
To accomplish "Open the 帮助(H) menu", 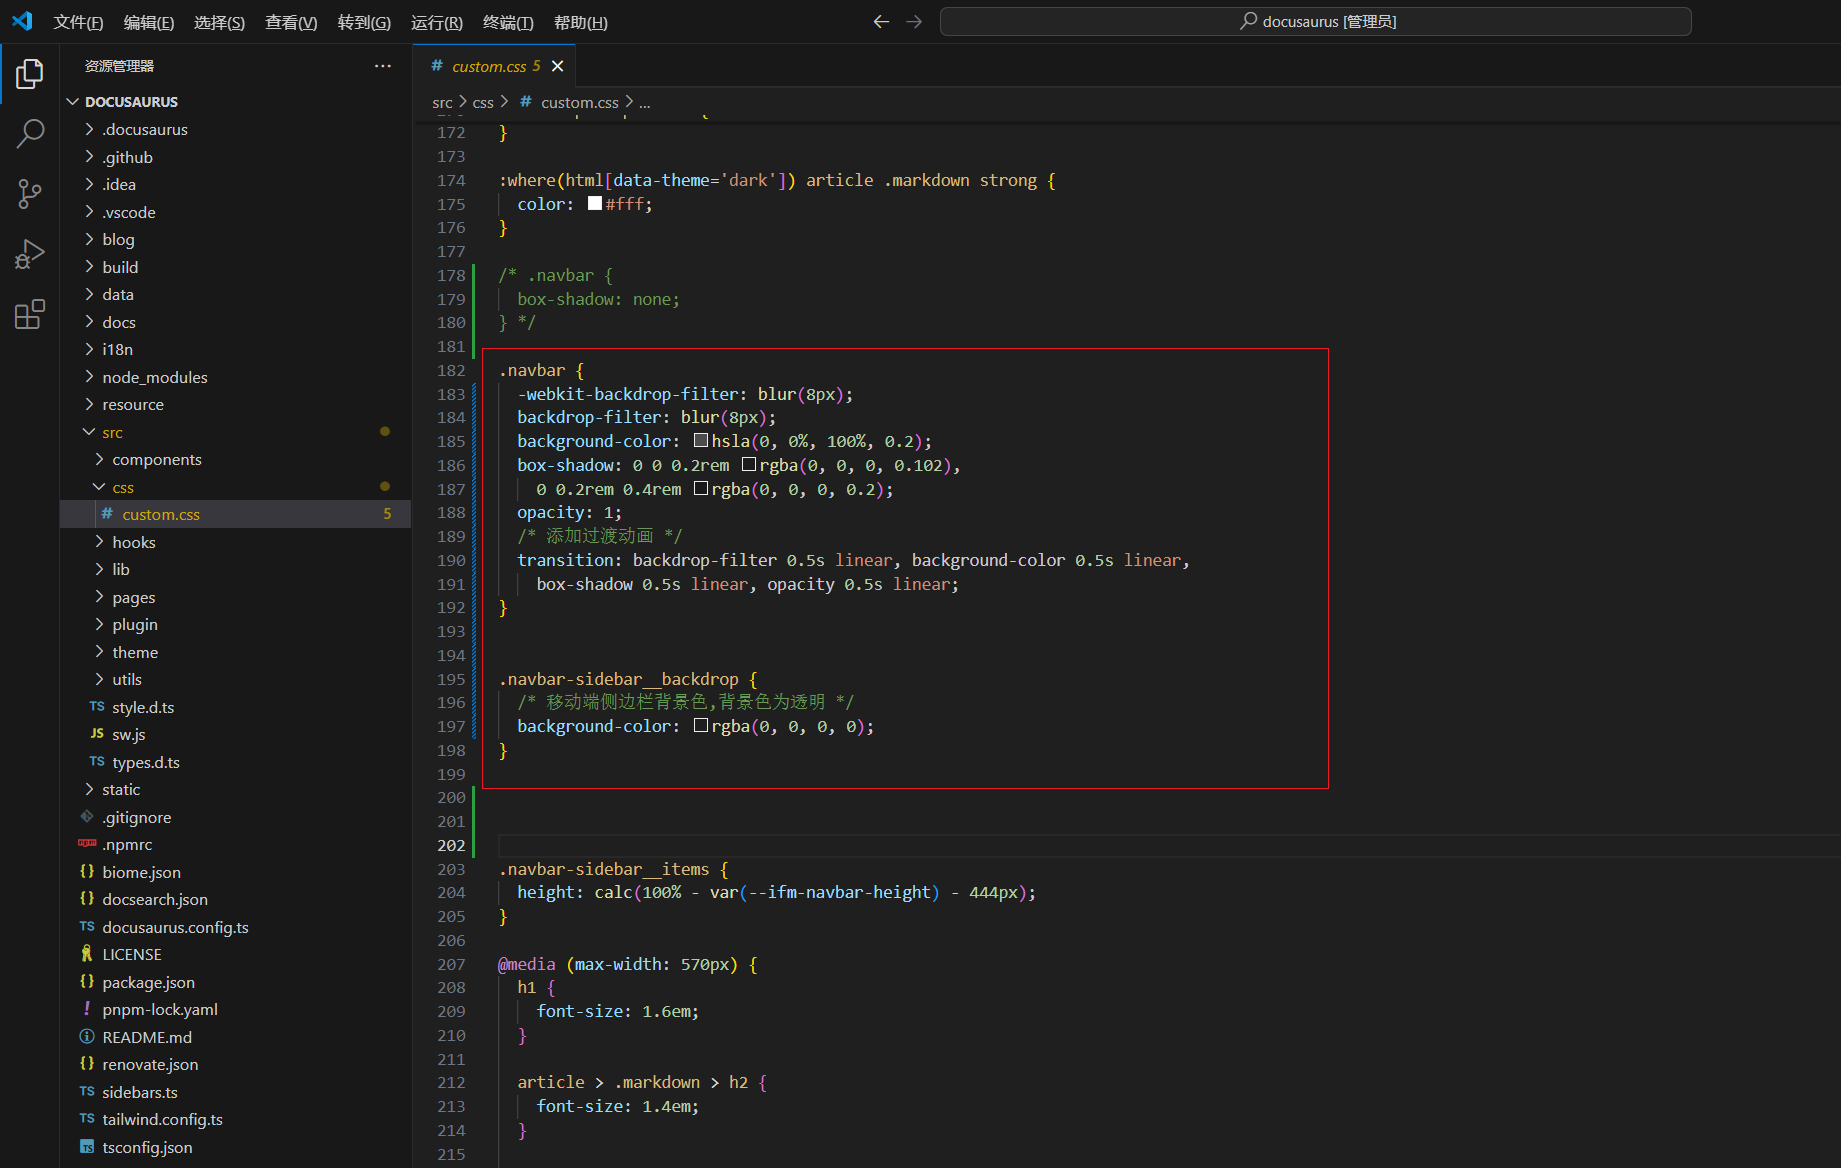I will point(580,22).
